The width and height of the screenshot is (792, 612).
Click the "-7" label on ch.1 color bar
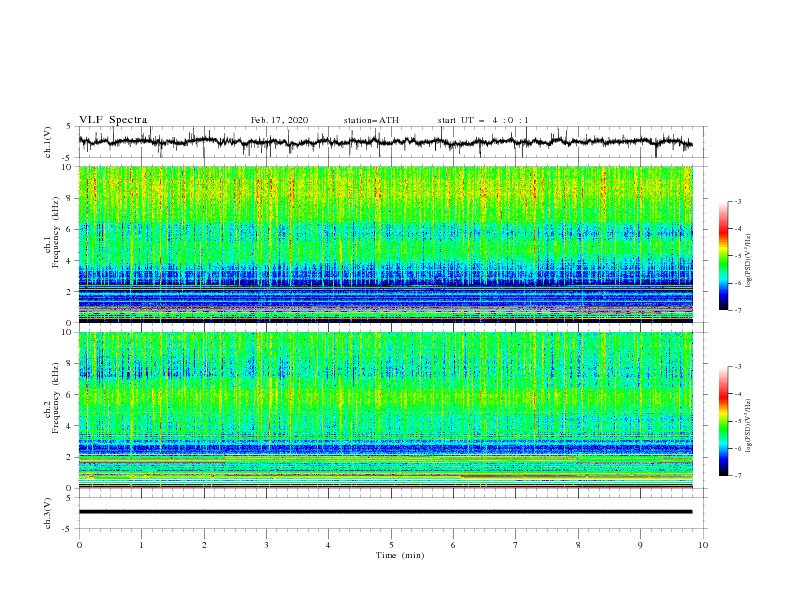pos(737,310)
